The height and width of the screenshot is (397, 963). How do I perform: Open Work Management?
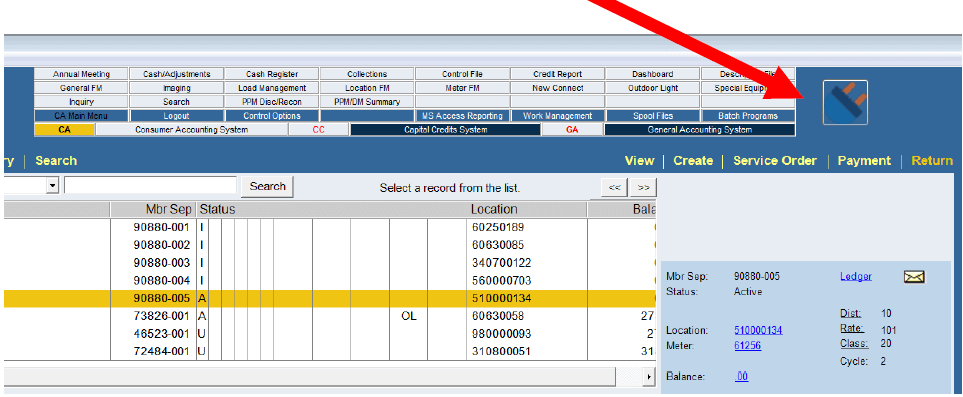[558, 116]
